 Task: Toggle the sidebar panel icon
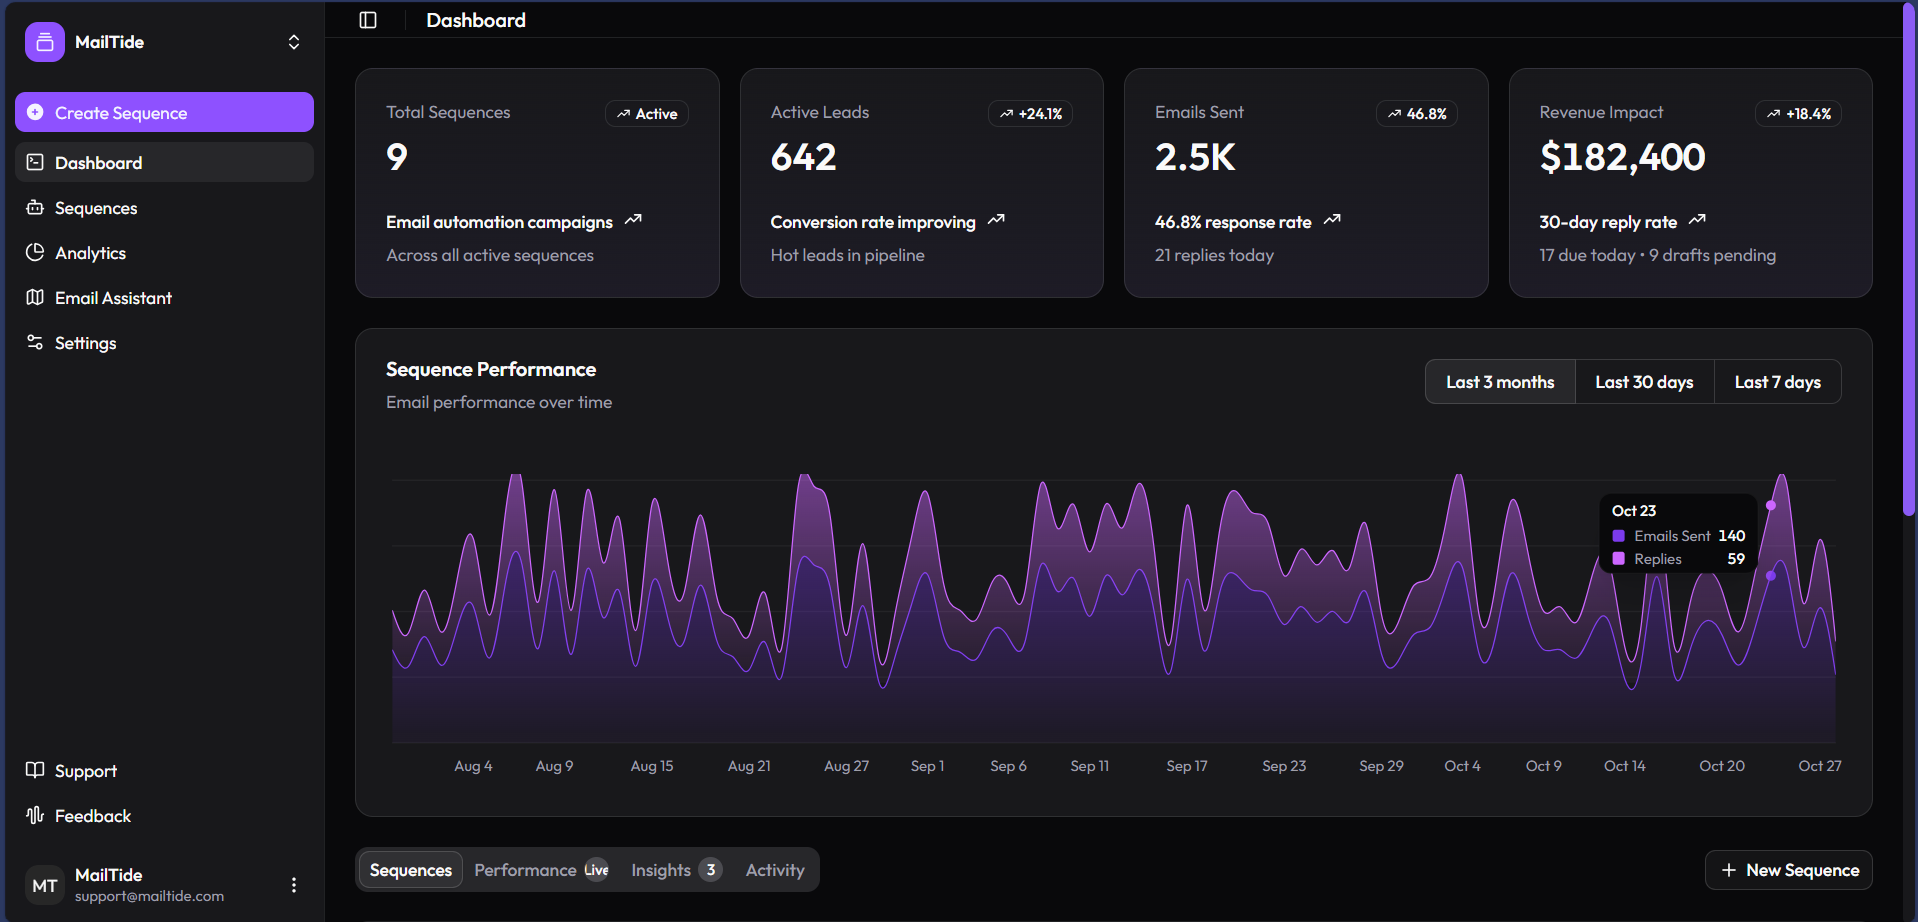tap(368, 20)
